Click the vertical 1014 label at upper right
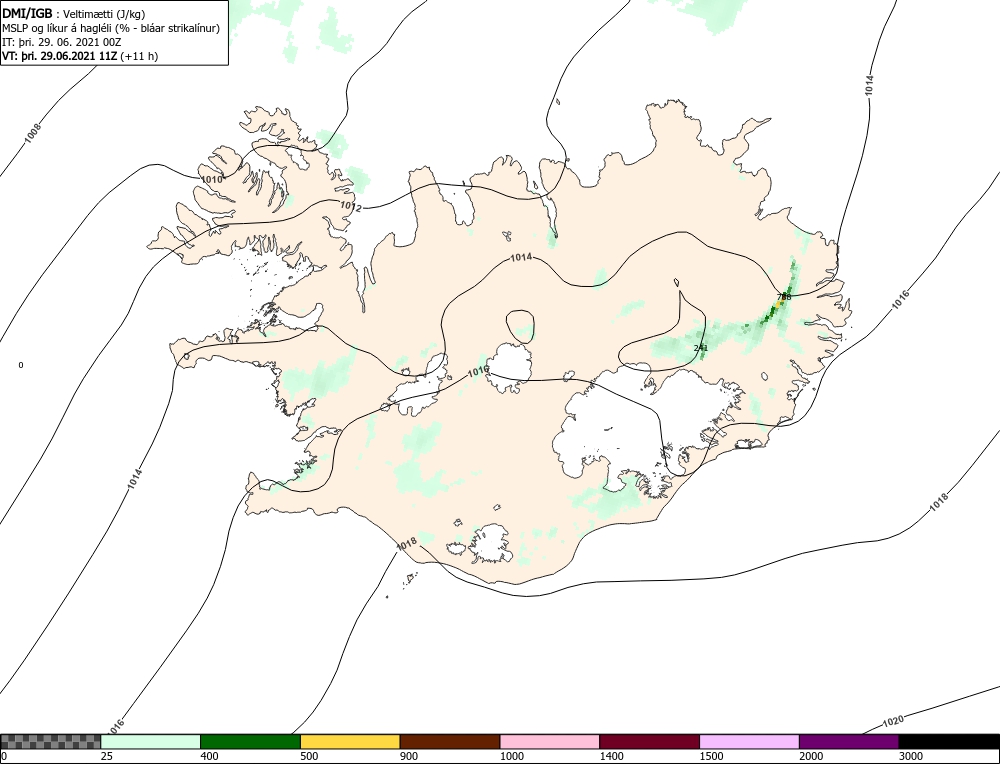1000x764 pixels. pos(869,86)
